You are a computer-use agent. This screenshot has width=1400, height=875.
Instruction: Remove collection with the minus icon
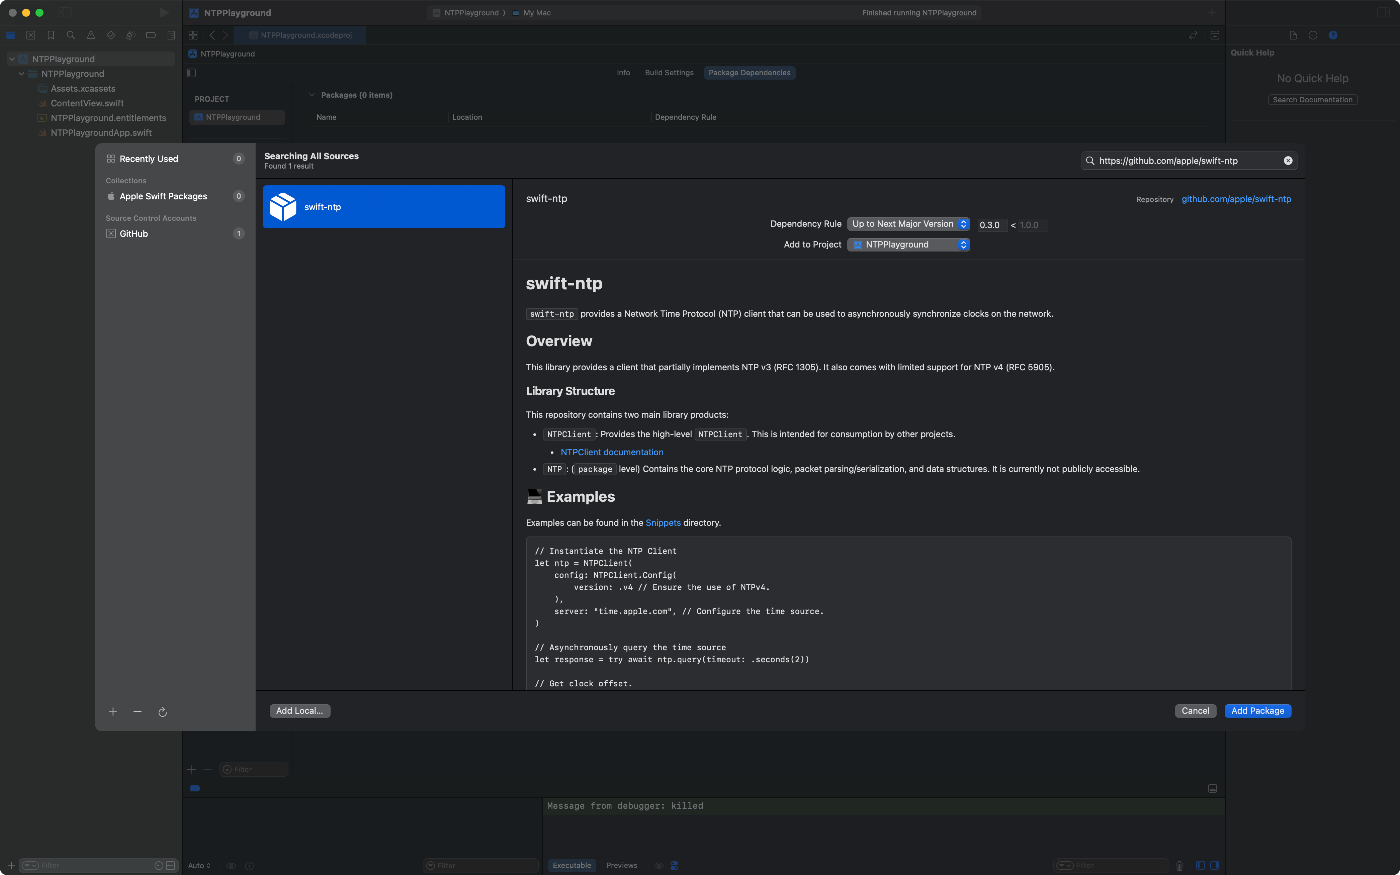click(137, 712)
